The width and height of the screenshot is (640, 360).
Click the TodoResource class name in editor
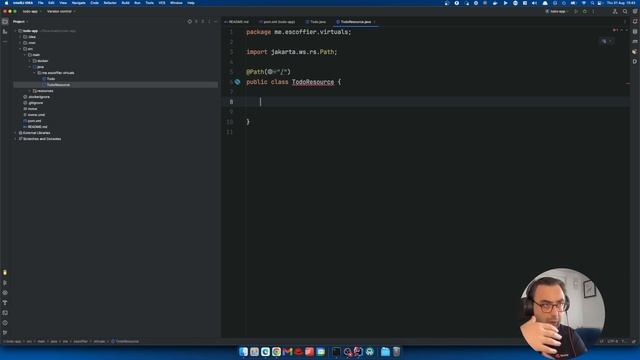coord(313,82)
